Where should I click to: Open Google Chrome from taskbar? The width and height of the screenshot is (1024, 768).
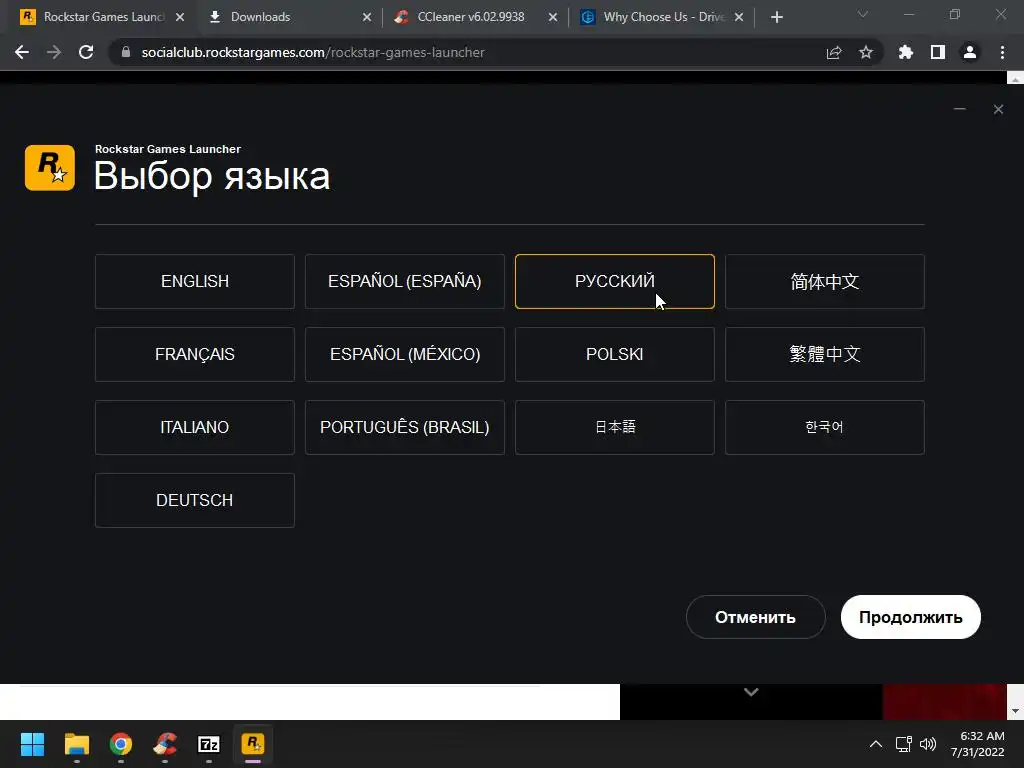[121, 744]
